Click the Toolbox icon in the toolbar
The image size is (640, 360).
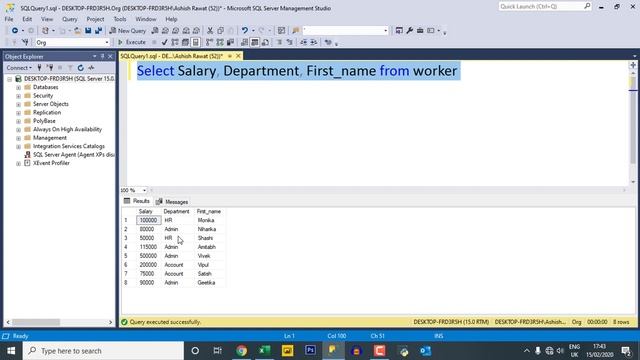pos(420,31)
